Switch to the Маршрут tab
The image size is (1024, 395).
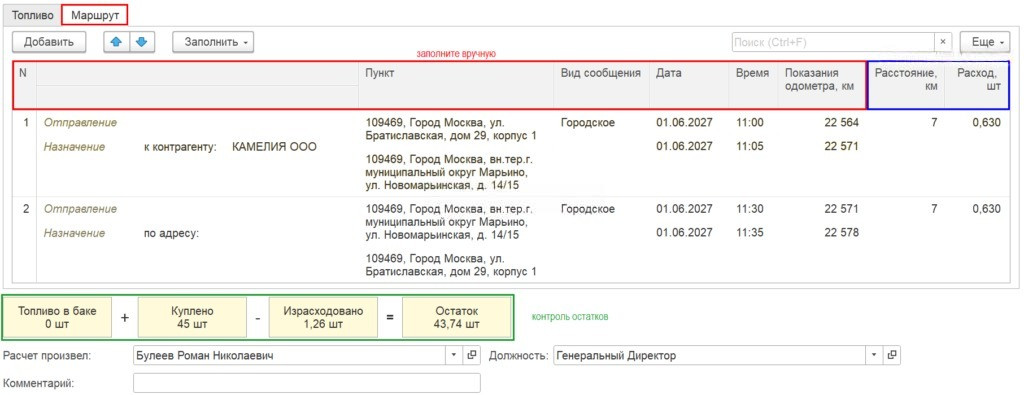(95, 14)
